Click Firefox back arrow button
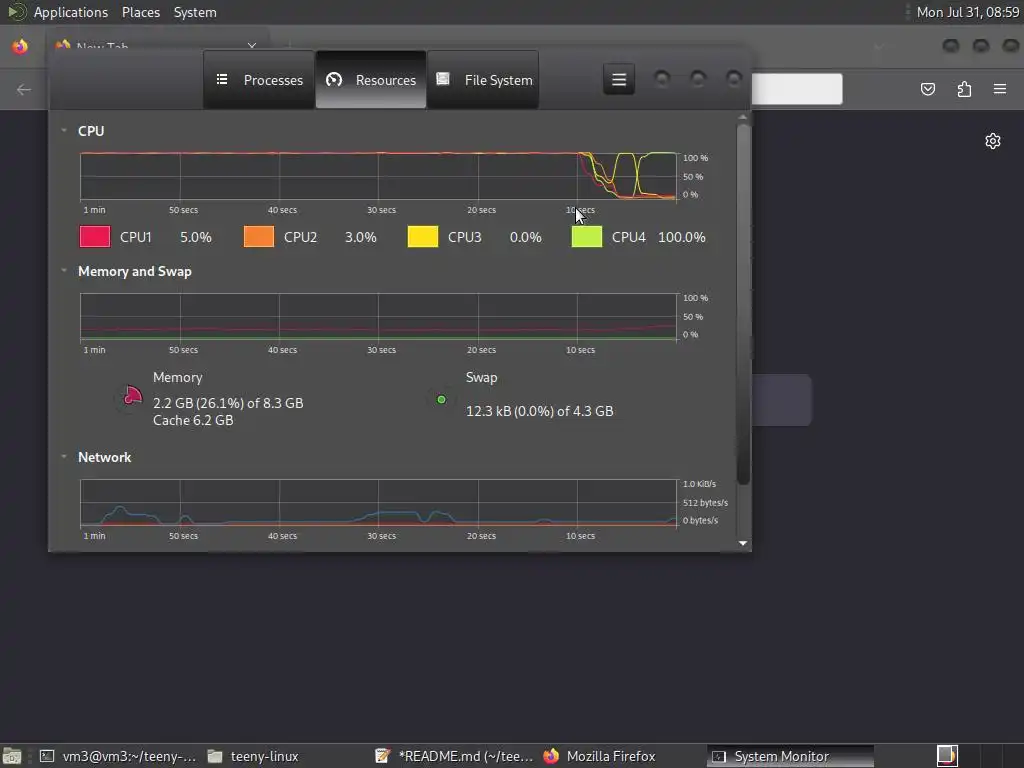Viewport: 1024px width, 768px height. click(x=24, y=89)
